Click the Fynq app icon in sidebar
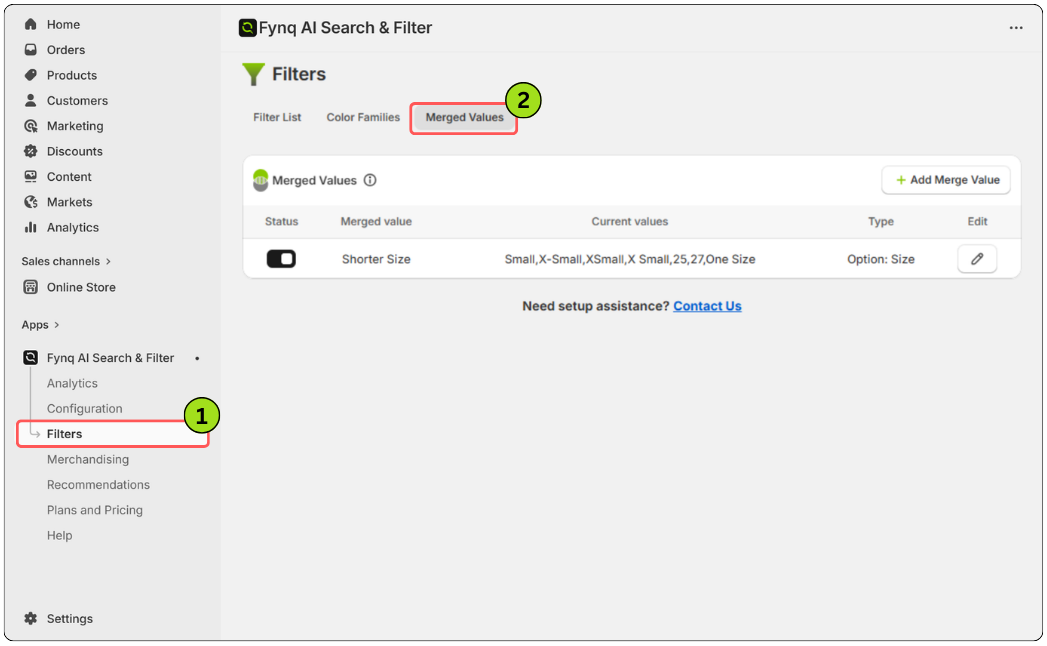 click(x=31, y=358)
